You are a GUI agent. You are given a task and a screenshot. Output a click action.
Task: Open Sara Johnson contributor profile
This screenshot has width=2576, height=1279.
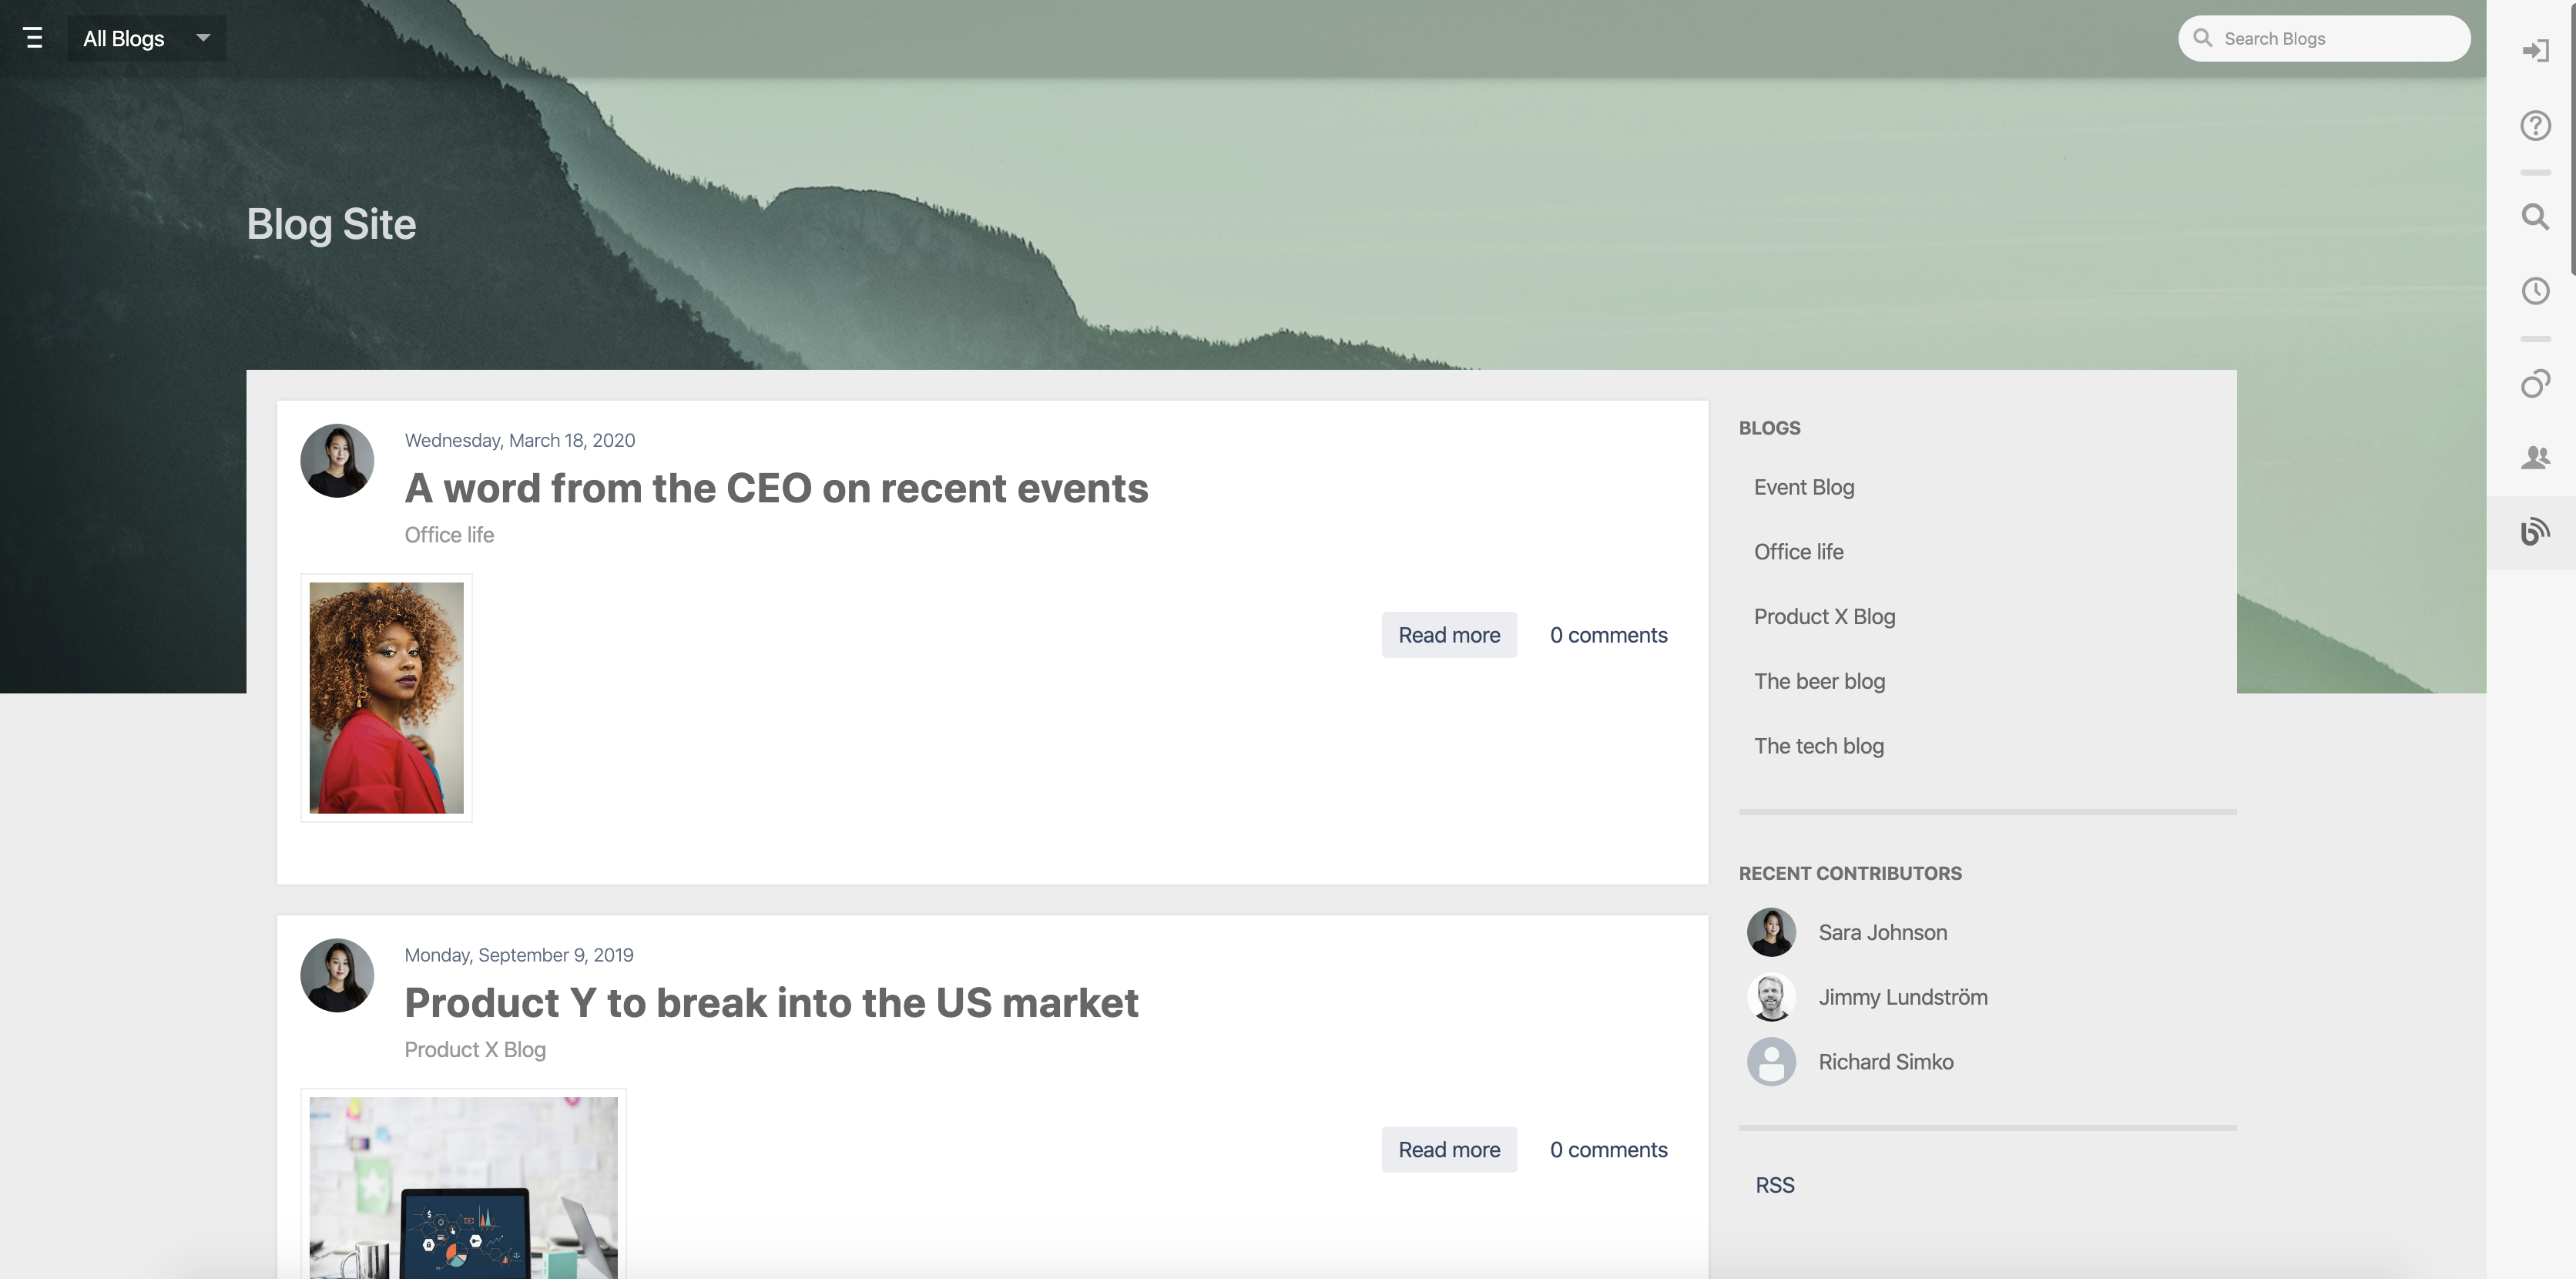1882,933
